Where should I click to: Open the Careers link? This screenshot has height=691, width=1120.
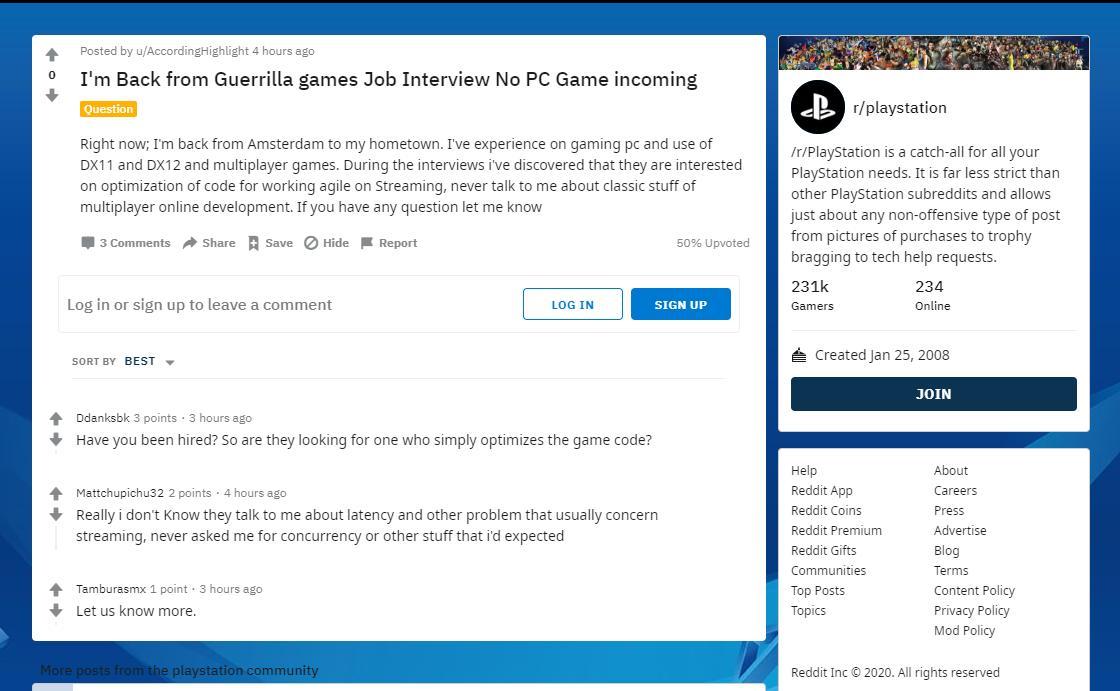955,491
